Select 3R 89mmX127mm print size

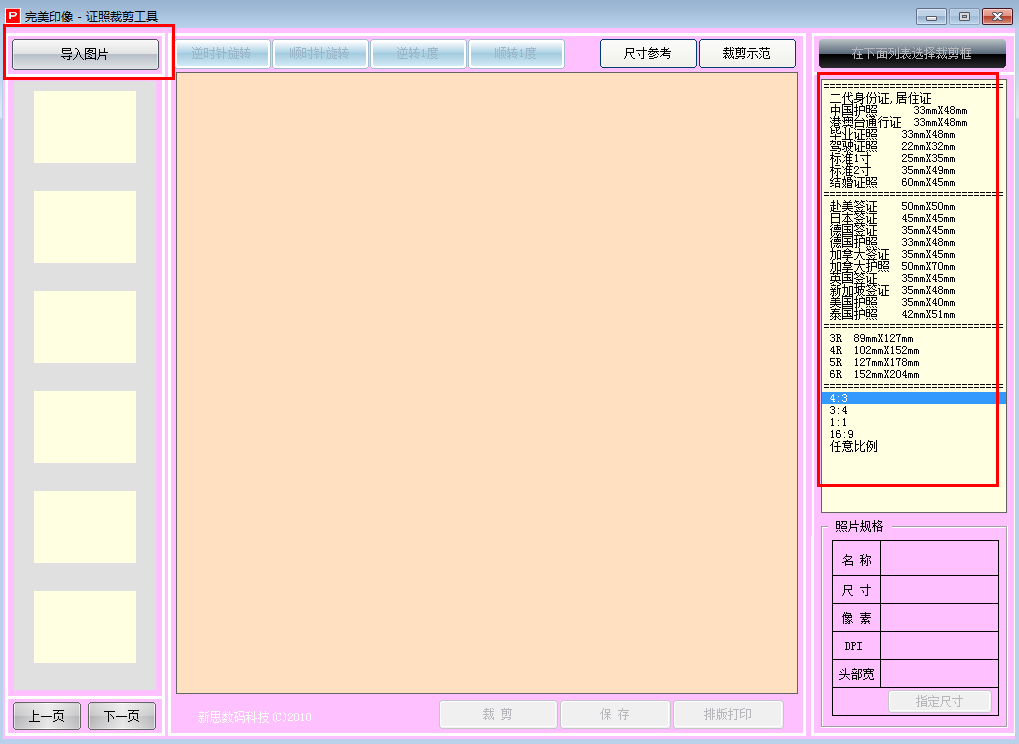(x=913, y=339)
